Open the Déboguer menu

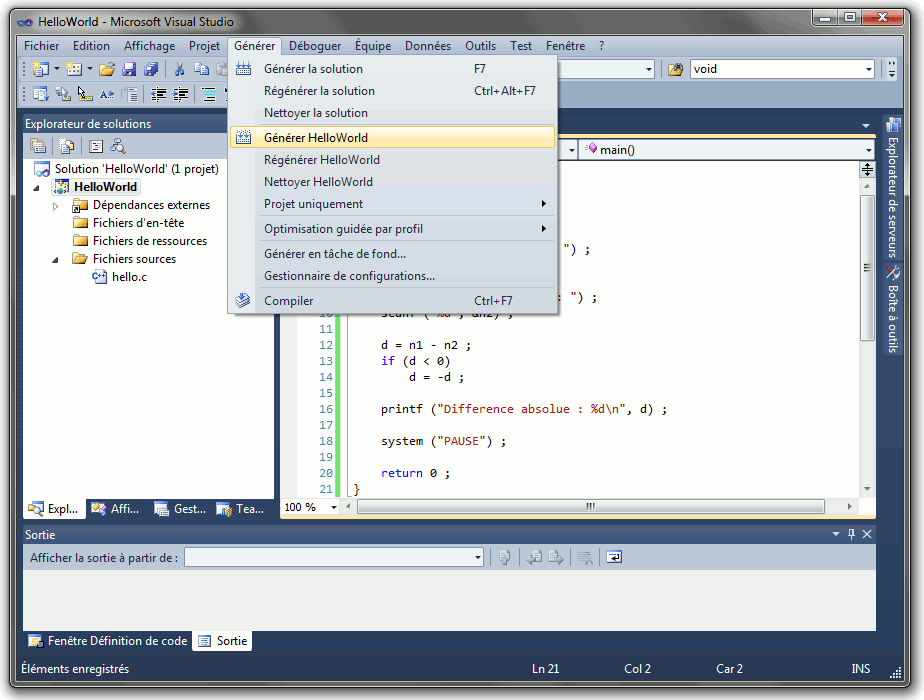click(x=315, y=46)
